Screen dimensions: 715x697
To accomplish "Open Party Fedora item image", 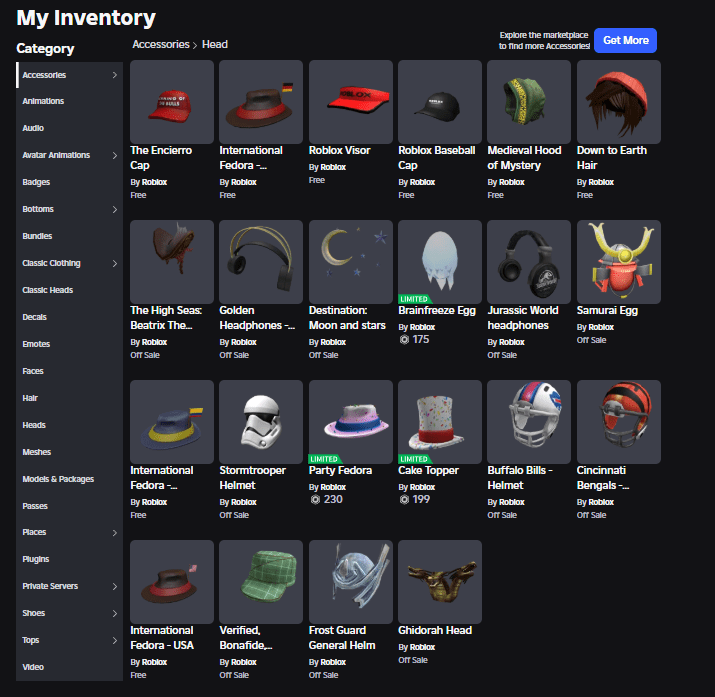I will tap(351, 422).
